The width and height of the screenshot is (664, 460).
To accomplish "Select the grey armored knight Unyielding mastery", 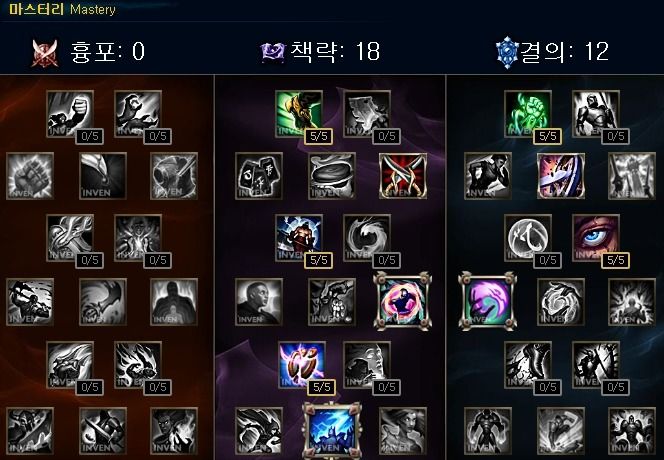I will point(595,114).
